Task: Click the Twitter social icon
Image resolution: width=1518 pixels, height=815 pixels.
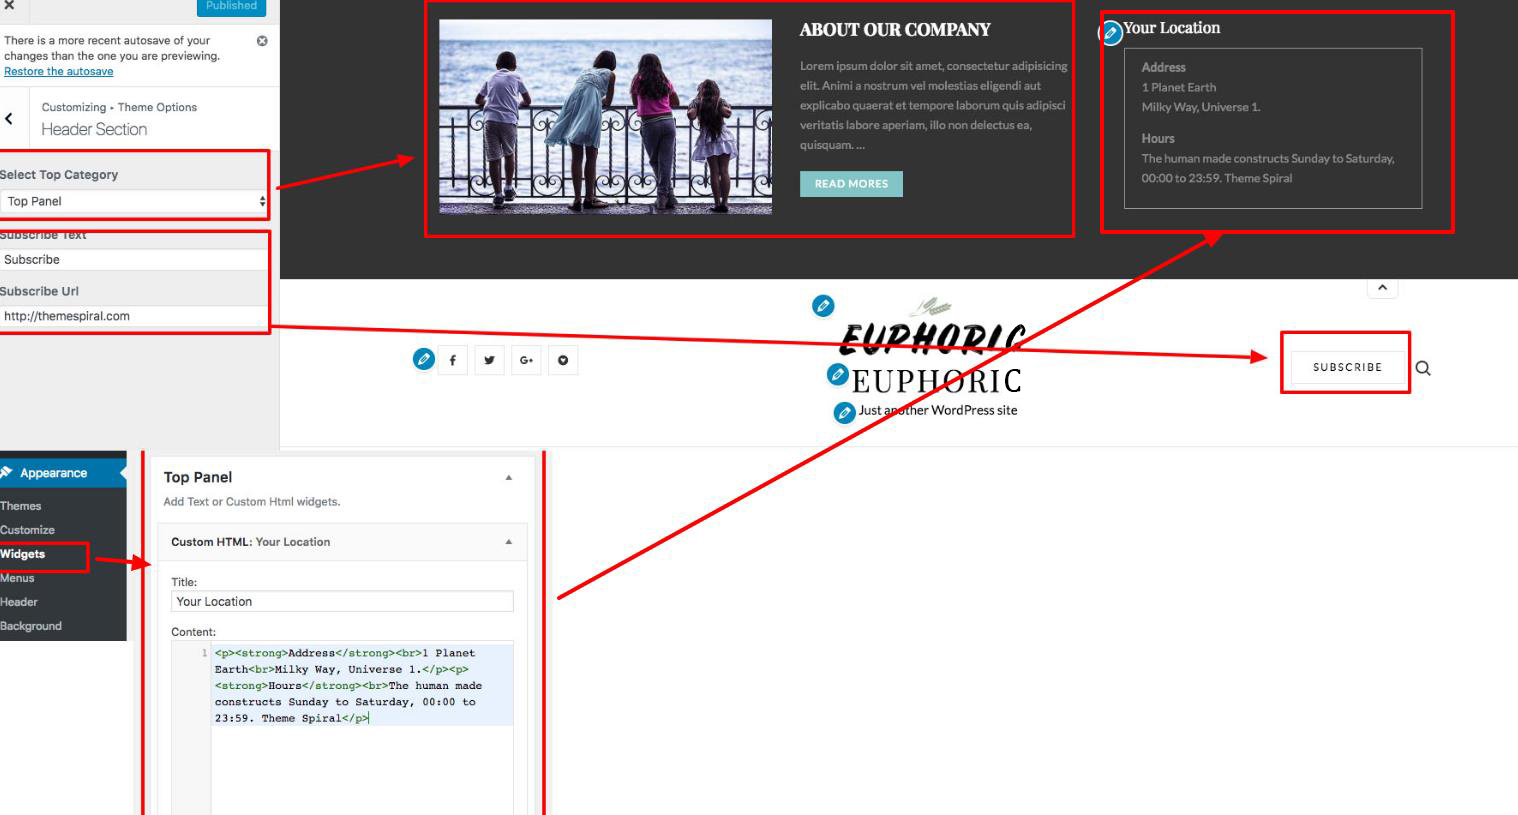Action: (x=489, y=361)
